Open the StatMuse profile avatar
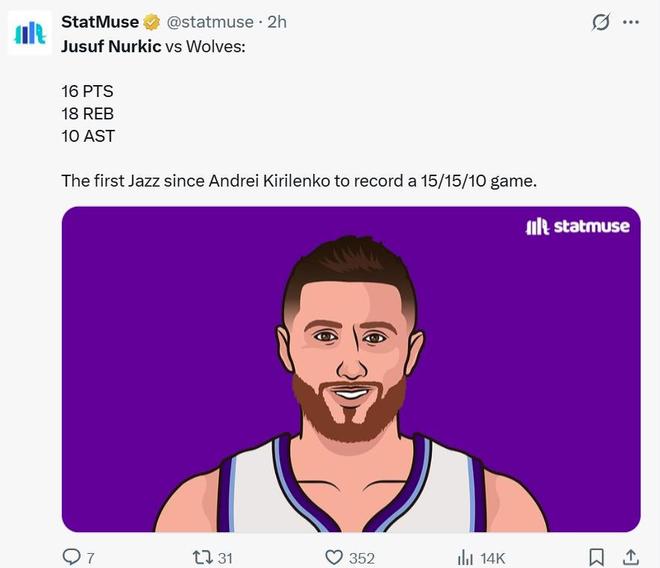 [29, 33]
